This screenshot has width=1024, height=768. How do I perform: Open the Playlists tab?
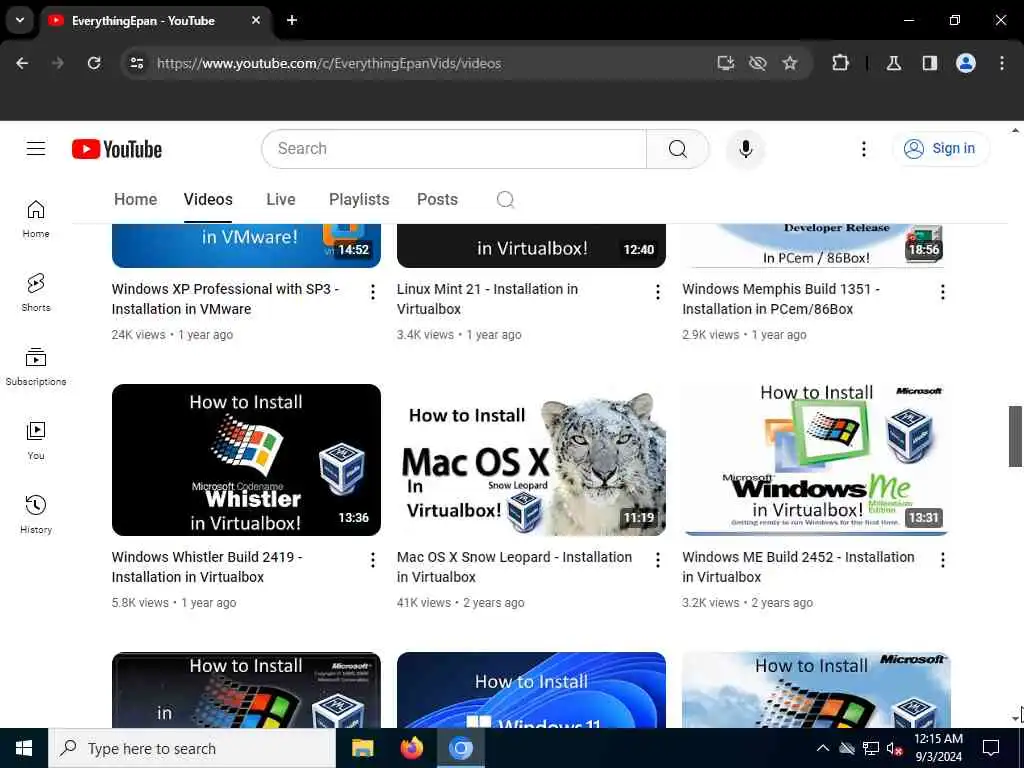coord(359,199)
